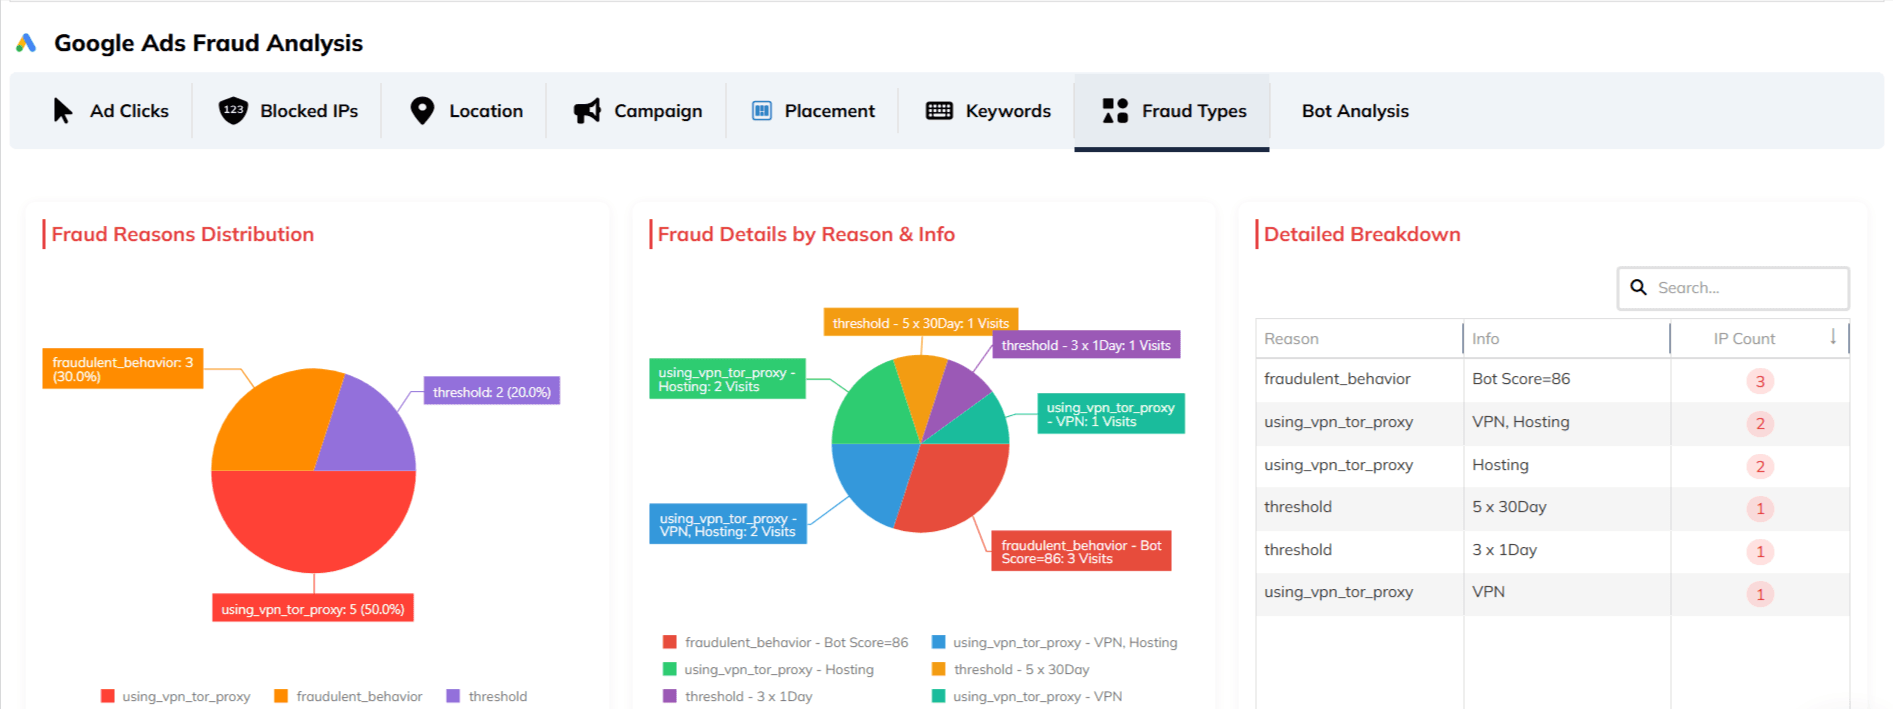Click the Keywords keyboard icon
The image size is (1893, 709).
click(x=939, y=111)
